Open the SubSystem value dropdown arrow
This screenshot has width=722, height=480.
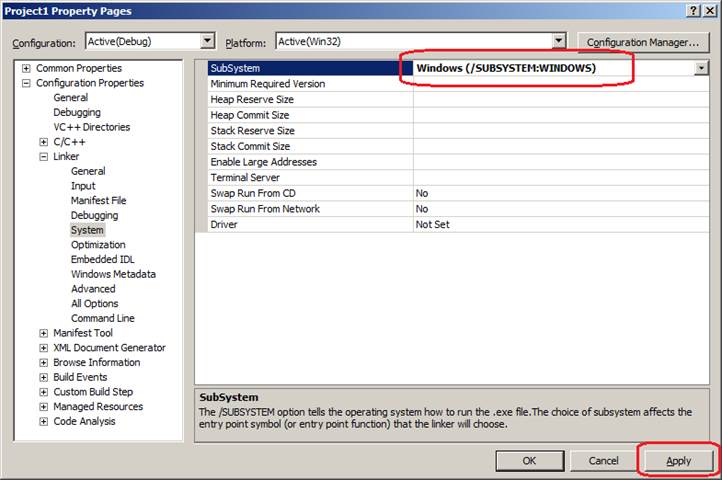pyautogui.click(x=701, y=68)
